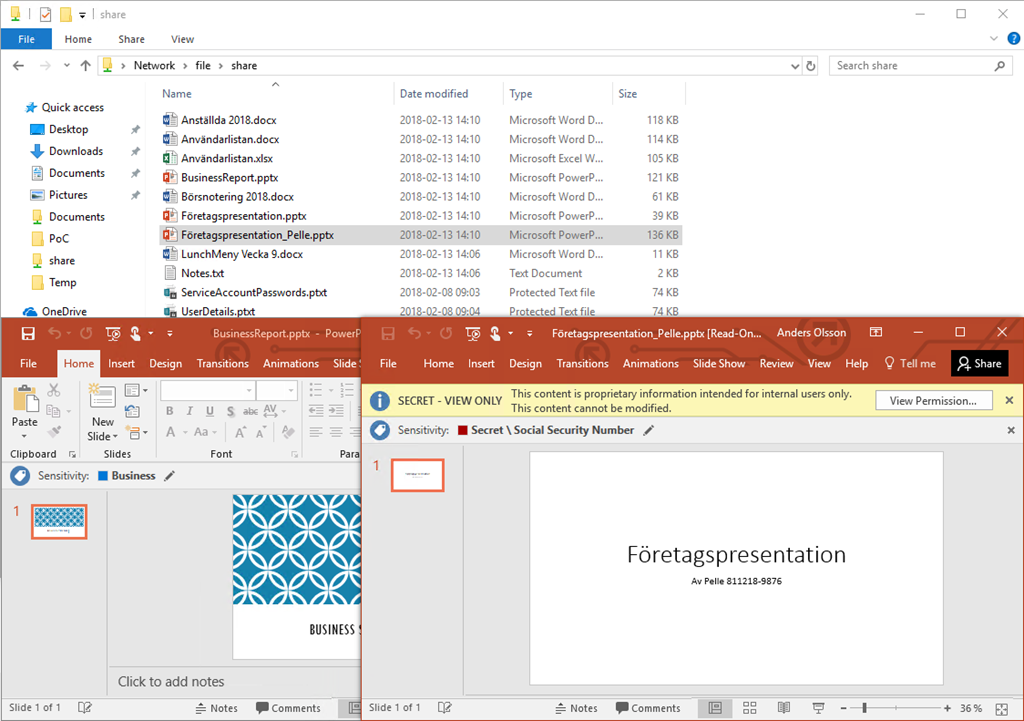
Task: Click Paste icon in BusinessReport ribbon
Action: point(25,400)
